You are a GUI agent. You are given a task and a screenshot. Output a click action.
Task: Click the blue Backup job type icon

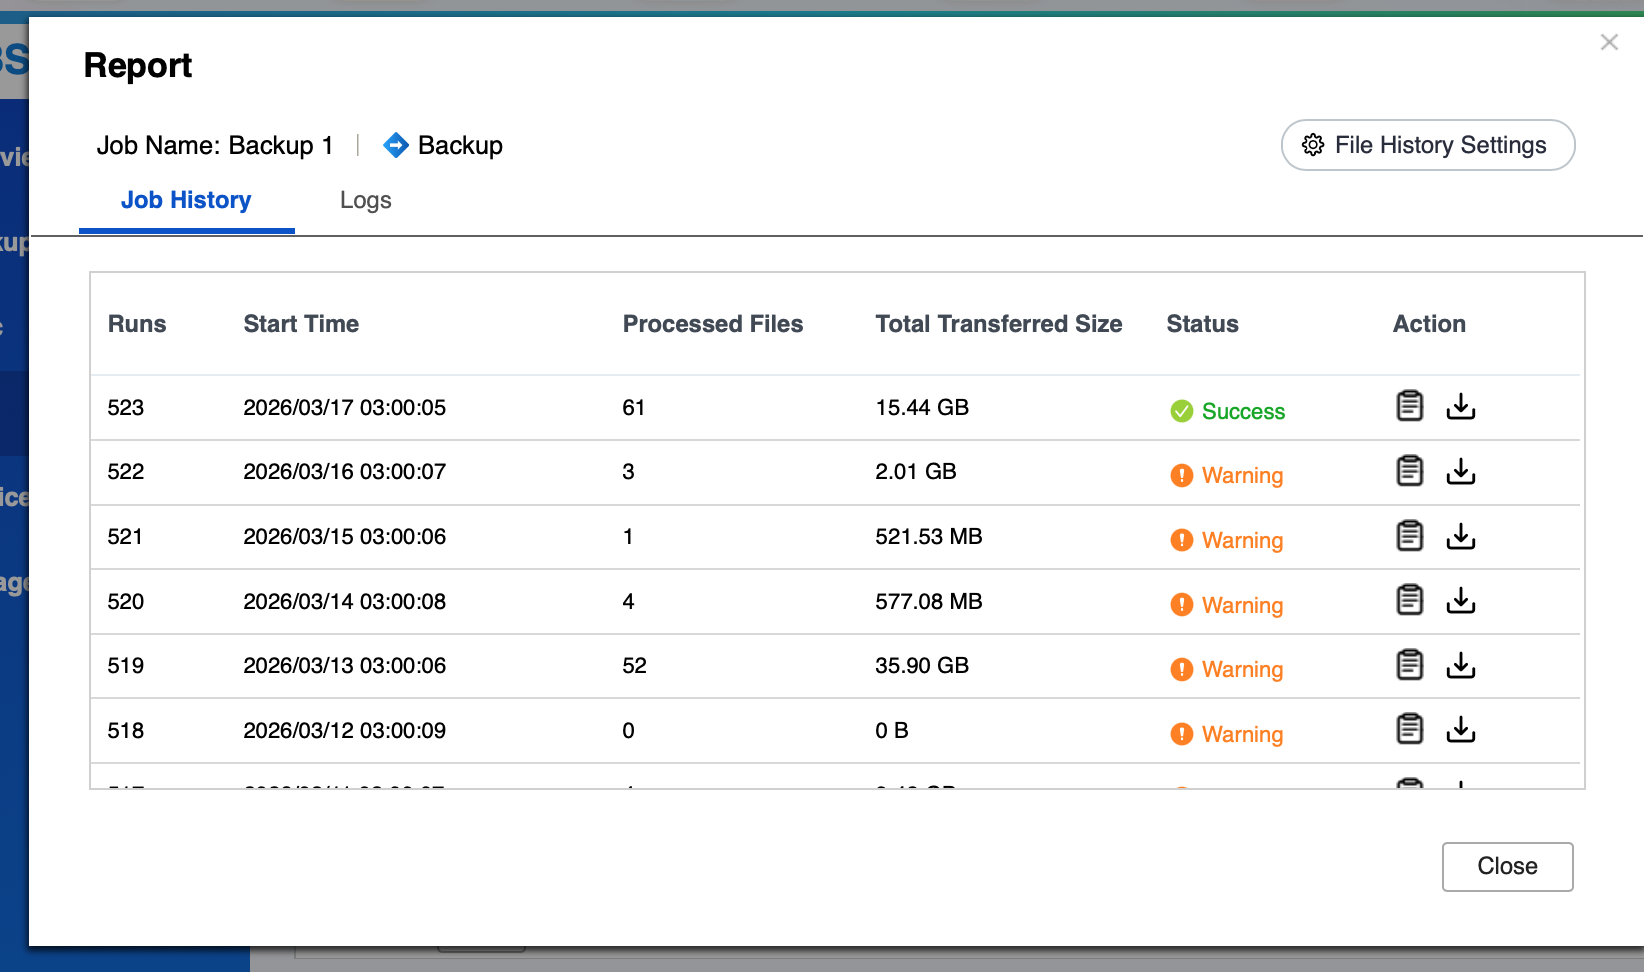(x=396, y=146)
